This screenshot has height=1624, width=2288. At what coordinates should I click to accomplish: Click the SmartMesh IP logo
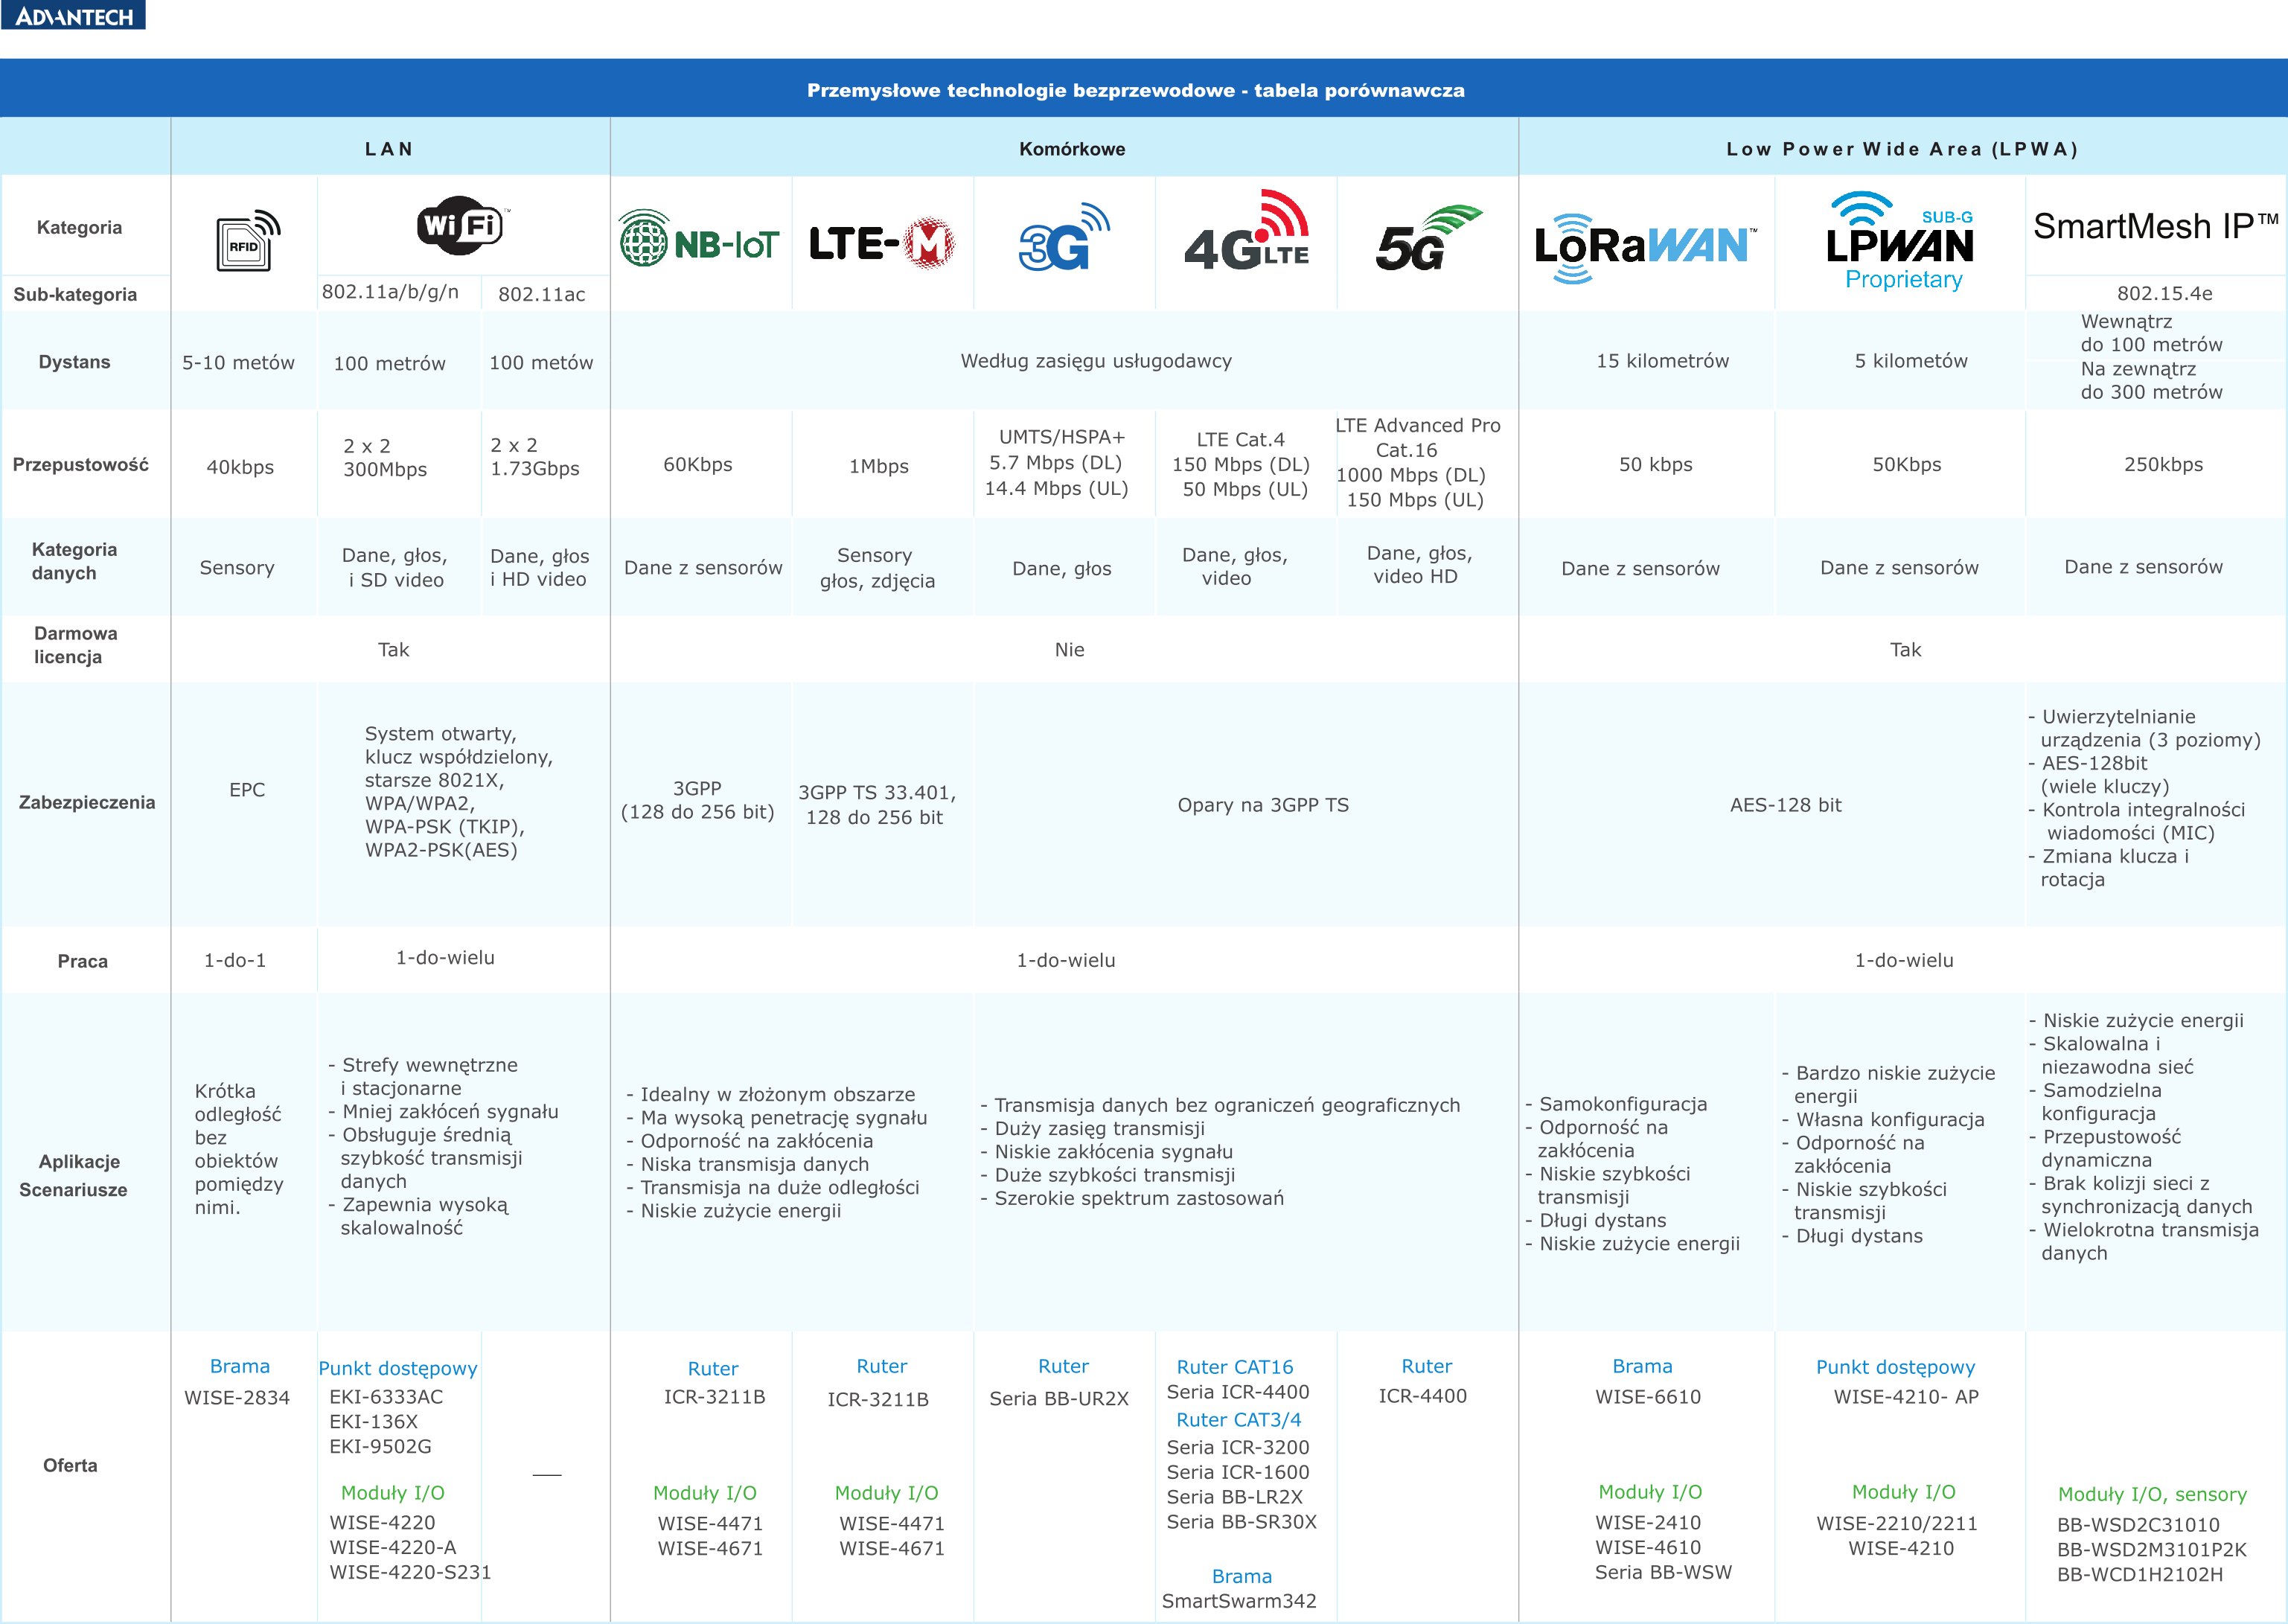point(2156,227)
